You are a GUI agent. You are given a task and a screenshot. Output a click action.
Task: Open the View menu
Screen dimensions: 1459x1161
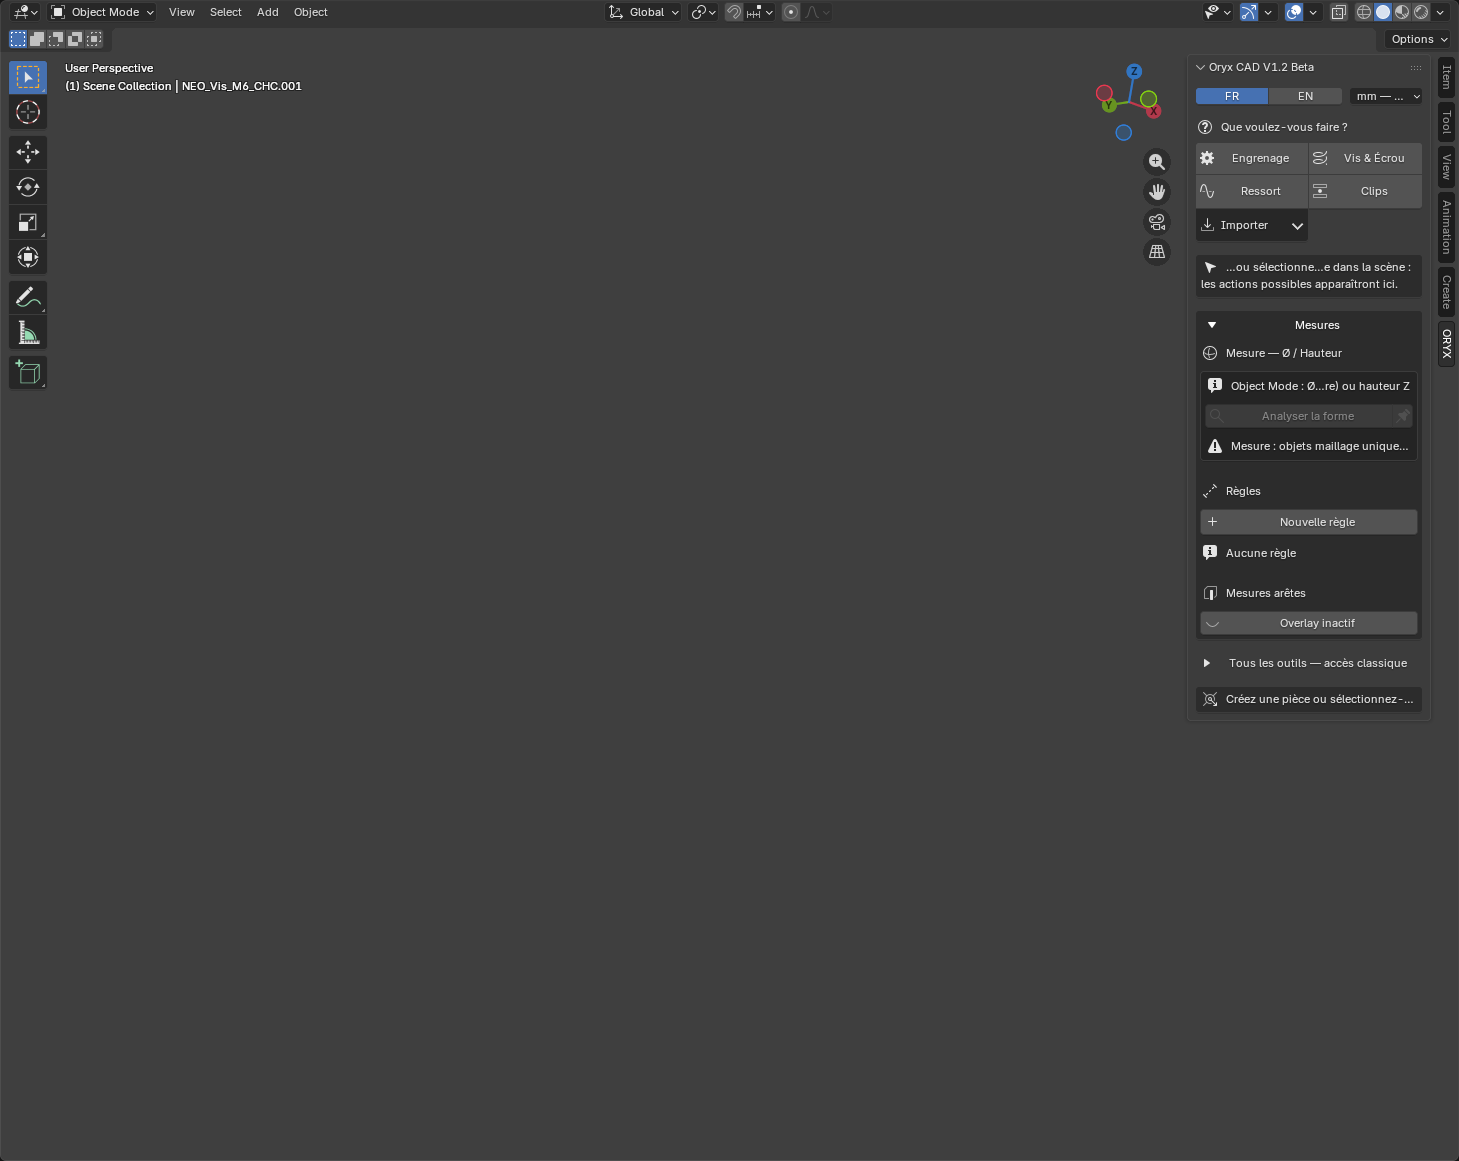[x=182, y=12]
